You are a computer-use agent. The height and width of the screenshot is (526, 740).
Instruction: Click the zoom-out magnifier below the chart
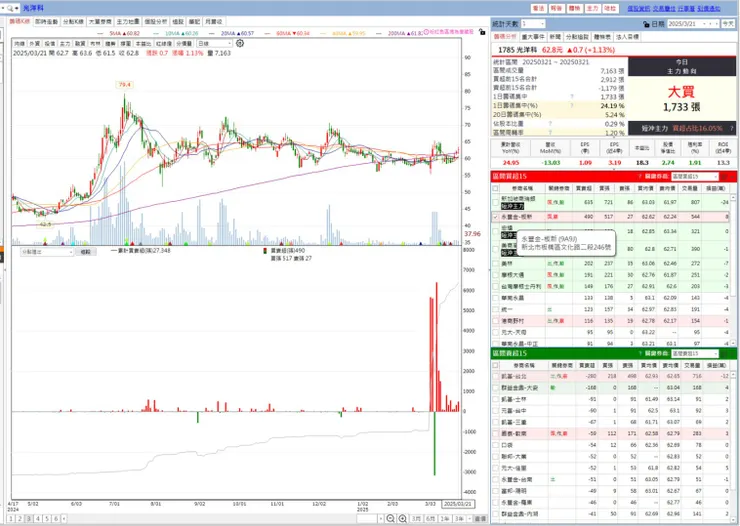pos(390,518)
